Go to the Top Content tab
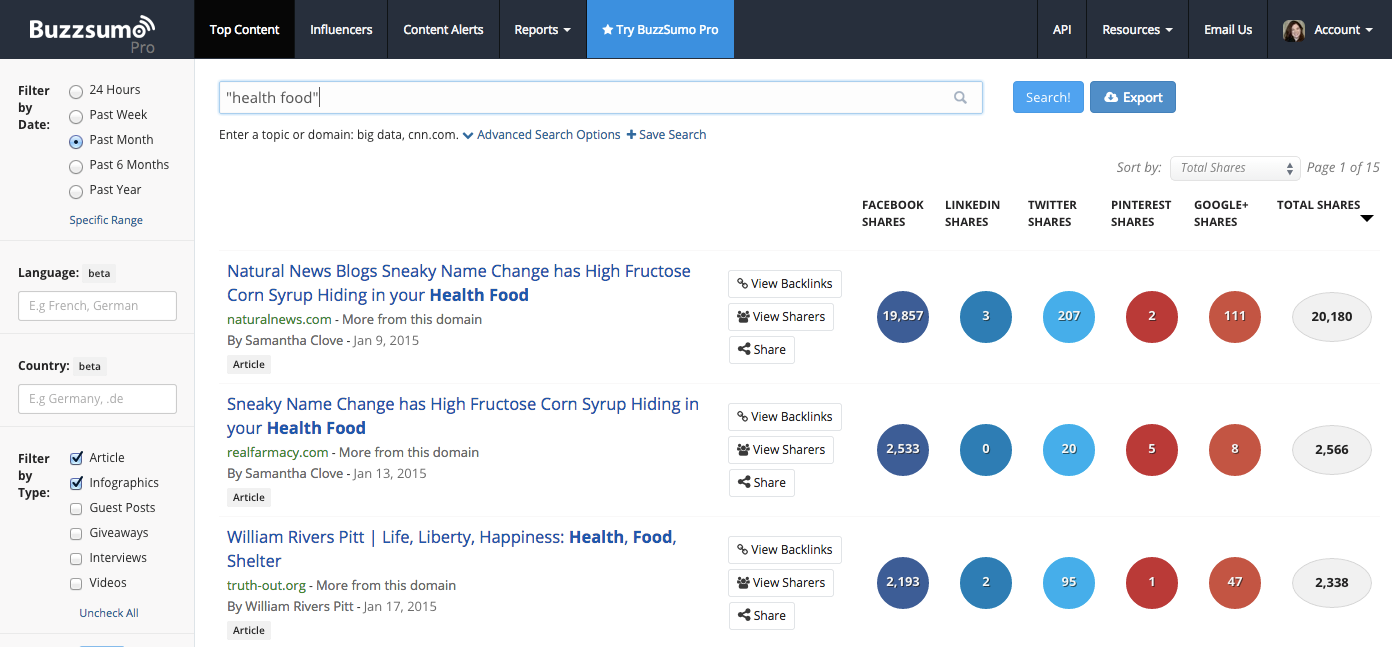 coord(245,30)
